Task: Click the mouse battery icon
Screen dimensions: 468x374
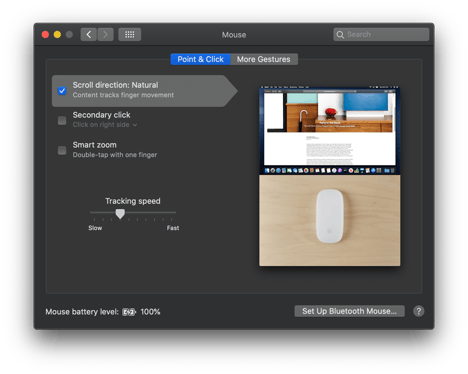Action: coord(129,312)
